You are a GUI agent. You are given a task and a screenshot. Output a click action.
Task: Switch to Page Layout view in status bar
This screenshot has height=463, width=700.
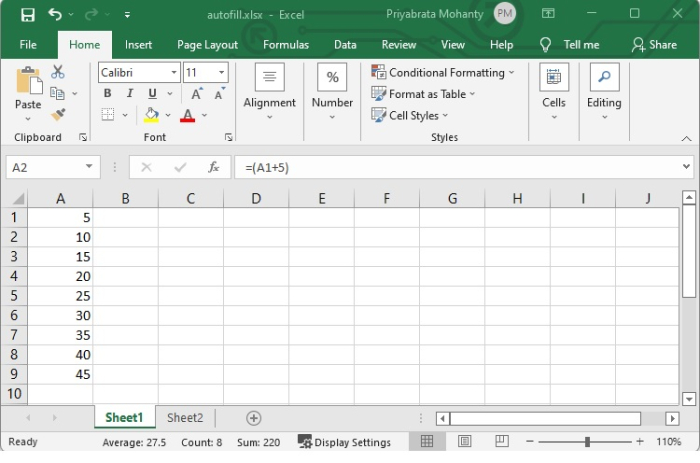tap(464, 442)
